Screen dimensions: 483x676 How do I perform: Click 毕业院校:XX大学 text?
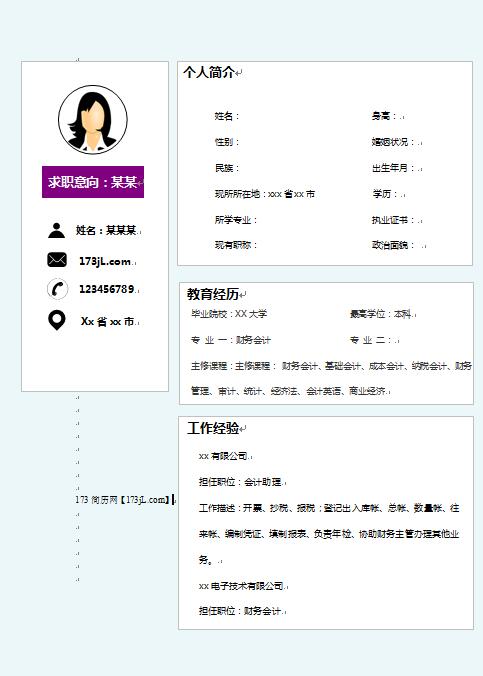click(229, 314)
